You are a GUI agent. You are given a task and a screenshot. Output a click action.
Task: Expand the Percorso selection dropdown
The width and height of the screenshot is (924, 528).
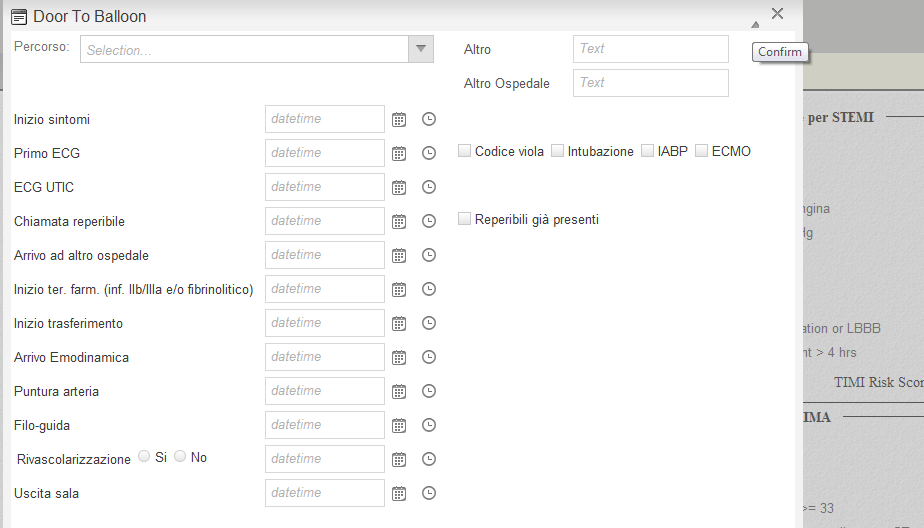click(x=421, y=49)
